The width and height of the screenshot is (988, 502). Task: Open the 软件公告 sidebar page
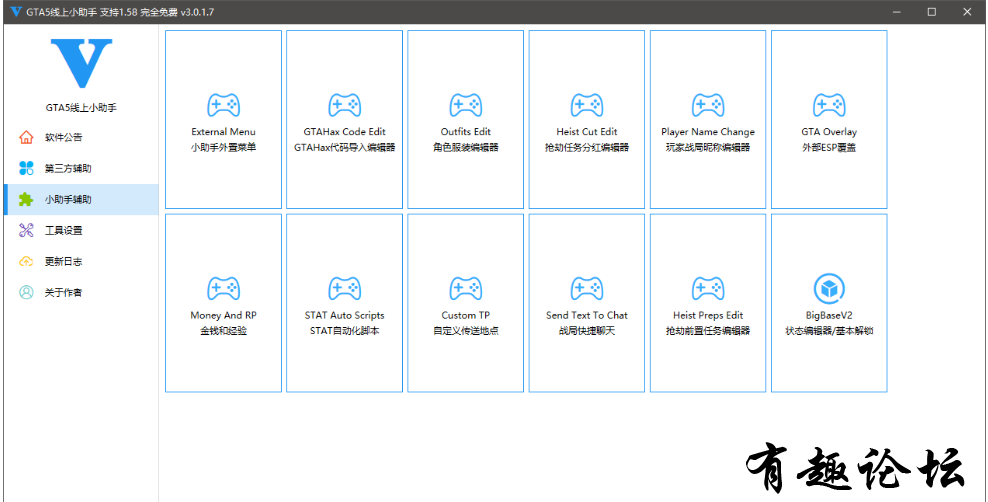point(81,137)
